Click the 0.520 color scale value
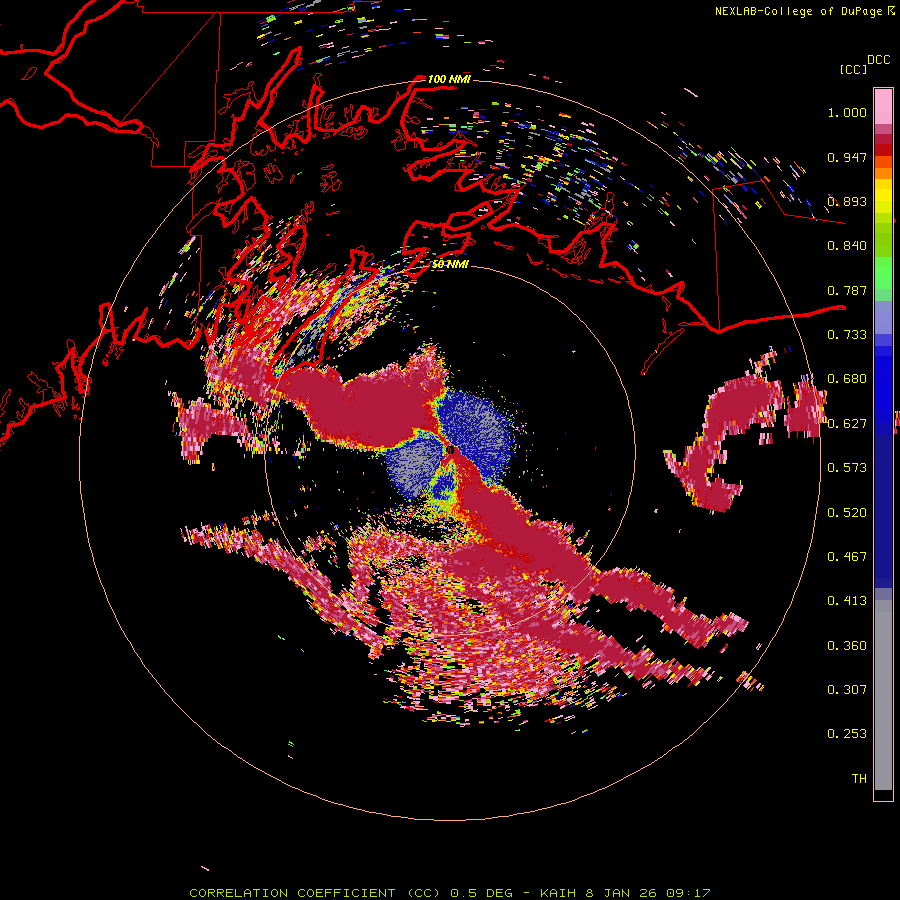The height and width of the screenshot is (900, 900). coord(847,513)
